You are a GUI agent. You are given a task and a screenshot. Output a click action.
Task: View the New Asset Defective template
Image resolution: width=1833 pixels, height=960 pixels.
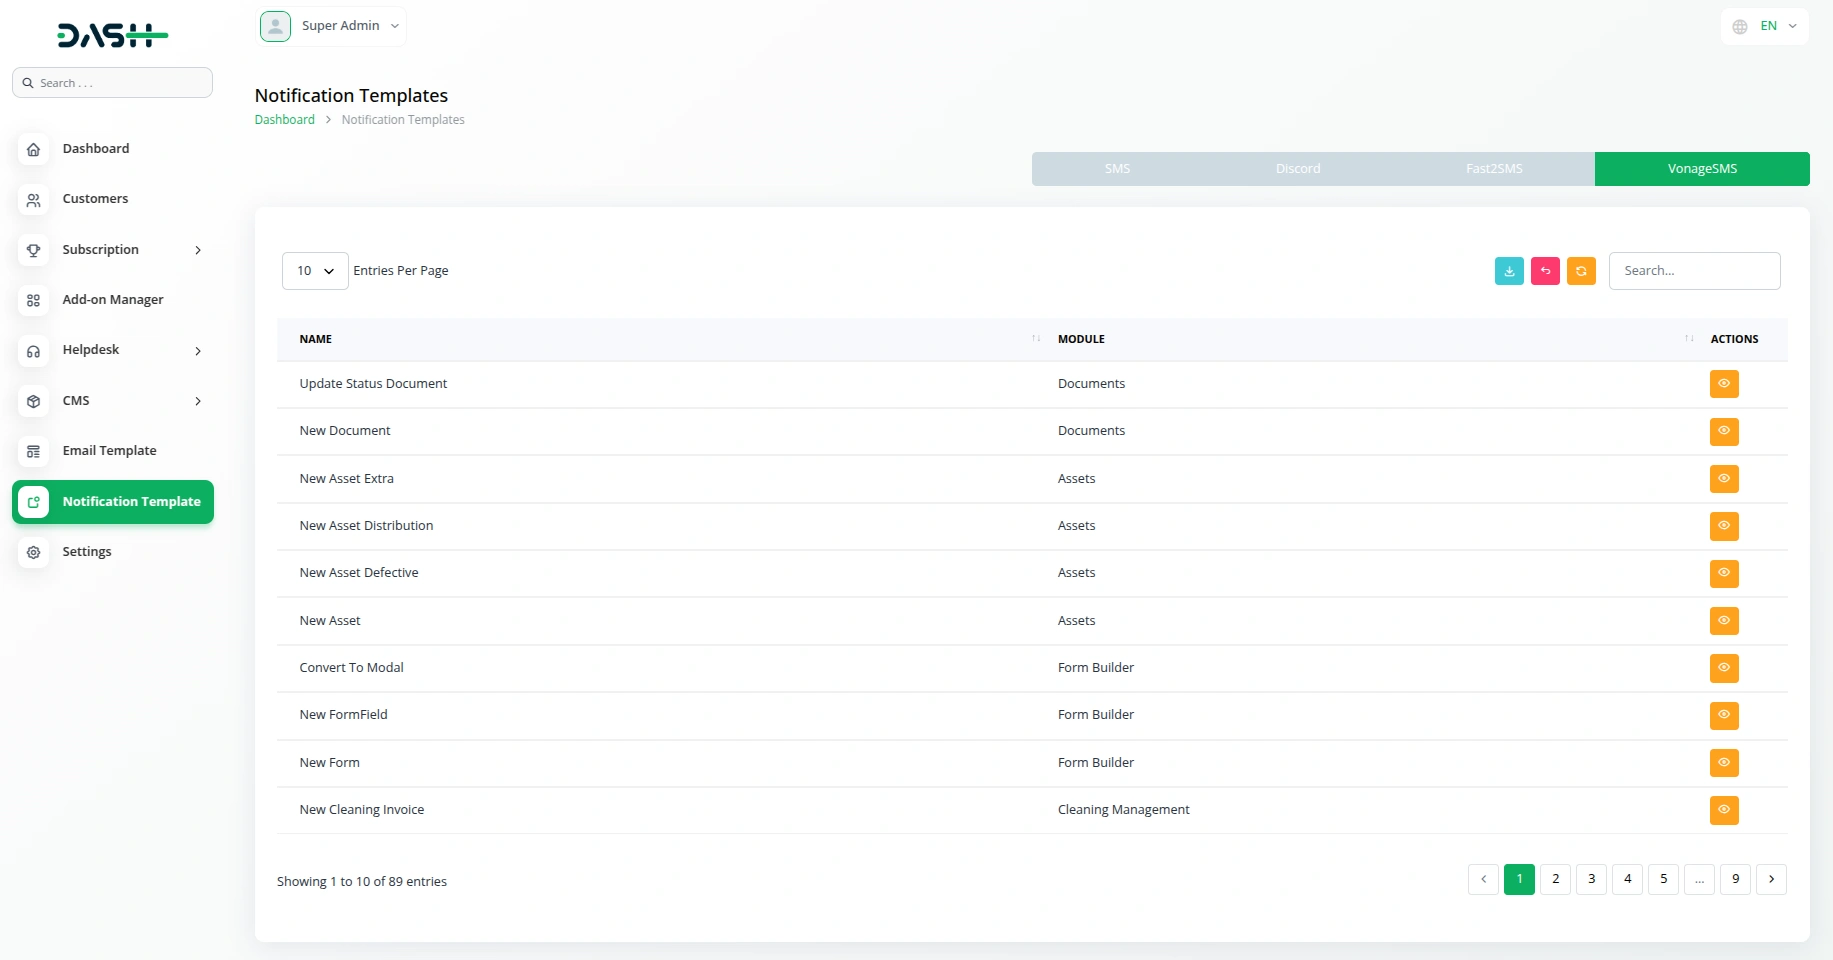tap(1724, 573)
